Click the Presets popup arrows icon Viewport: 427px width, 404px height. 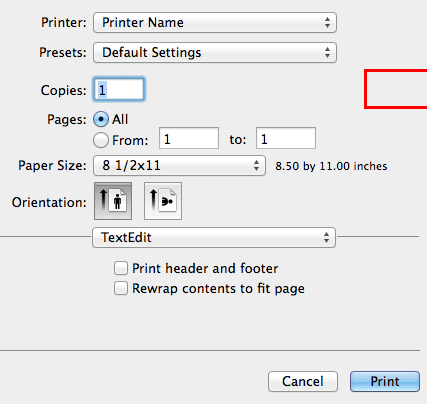[x=327, y=52]
